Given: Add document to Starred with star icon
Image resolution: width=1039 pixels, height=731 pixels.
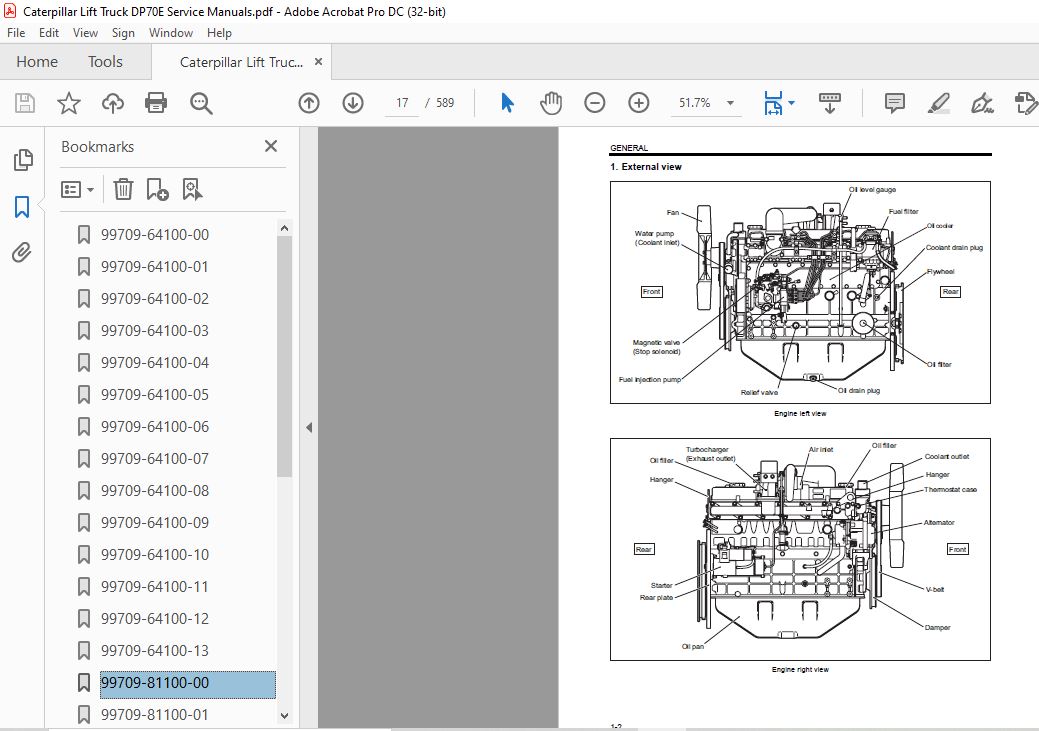Looking at the screenshot, I should pyautogui.click(x=69, y=103).
